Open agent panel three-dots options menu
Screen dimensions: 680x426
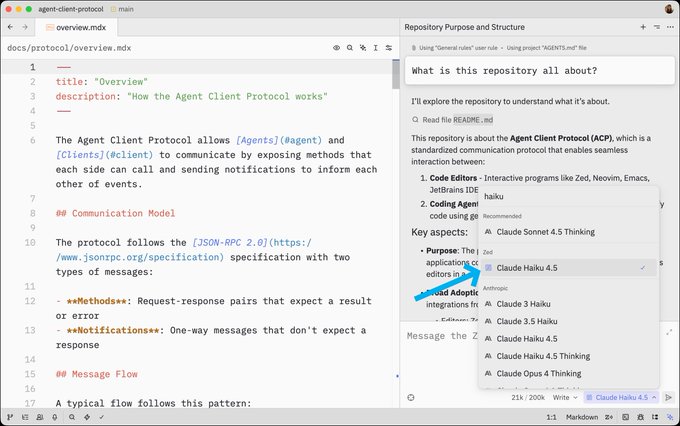coord(670,27)
